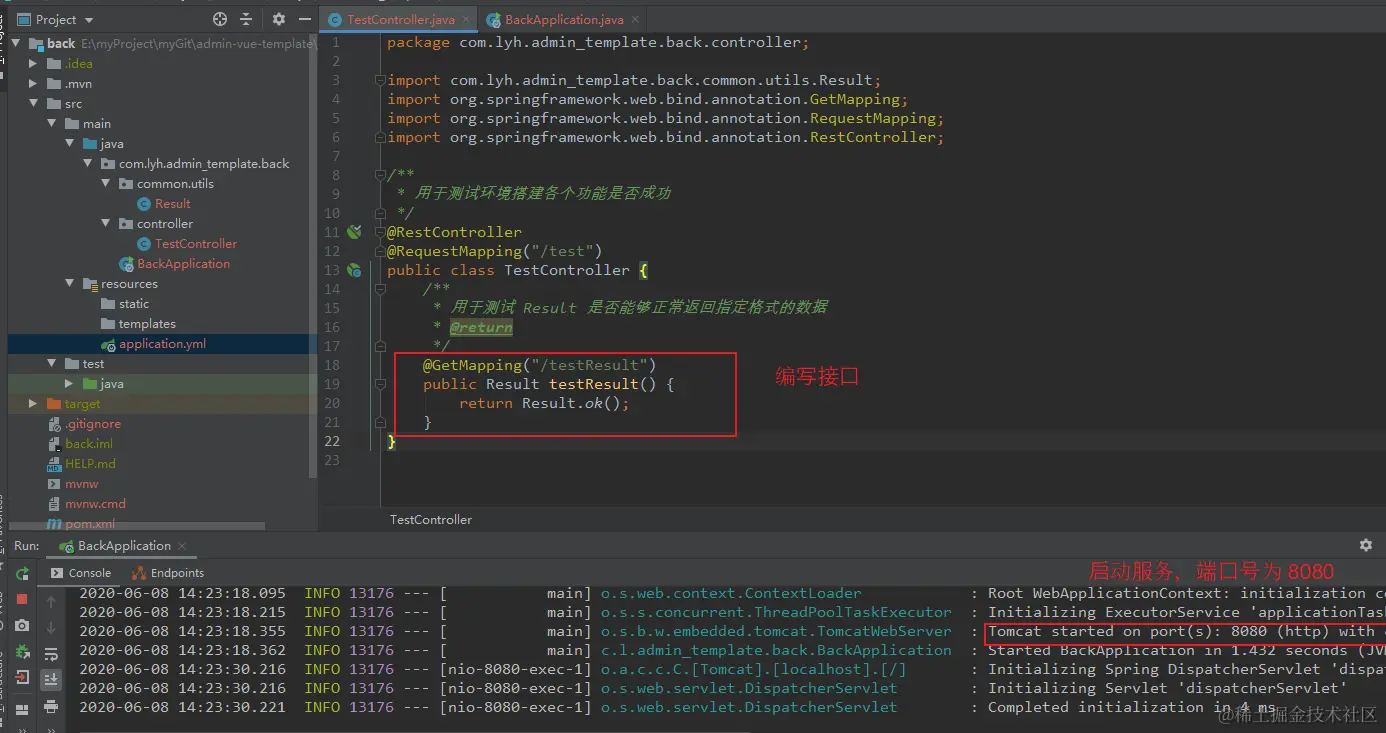
Task: Collapse the controller package
Action: tap(106, 223)
